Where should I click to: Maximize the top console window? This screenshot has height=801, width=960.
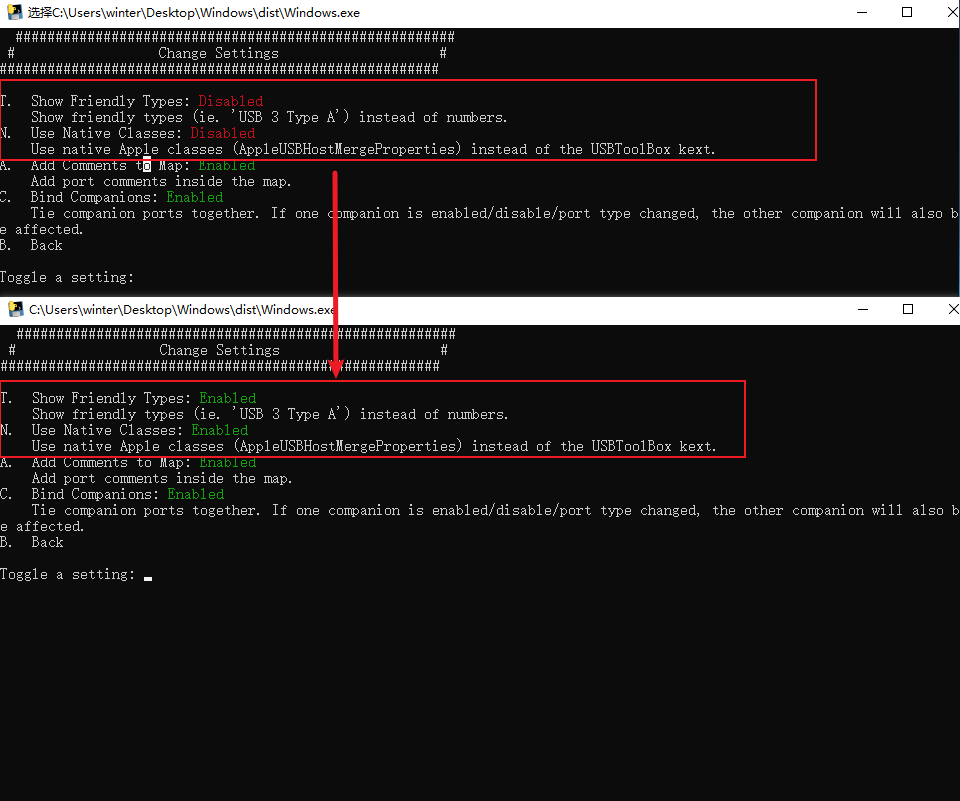click(x=907, y=13)
